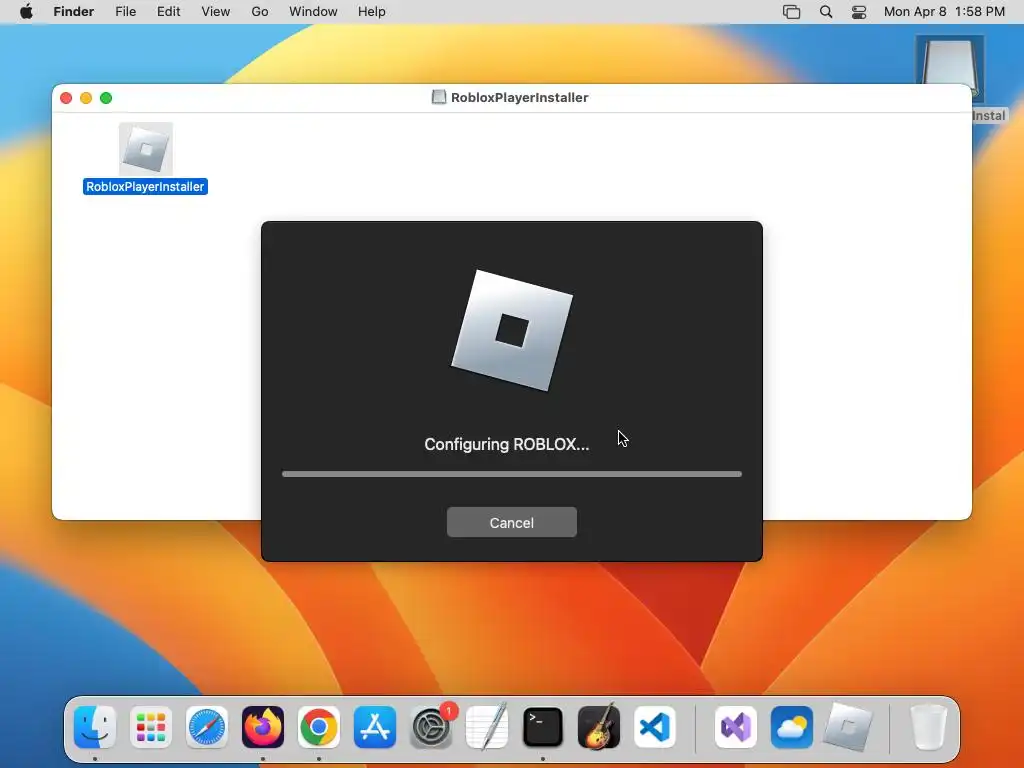Click the Roblox installer icon in the Dock
The height and width of the screenshot is (768, 1024).
pos(848,727)
